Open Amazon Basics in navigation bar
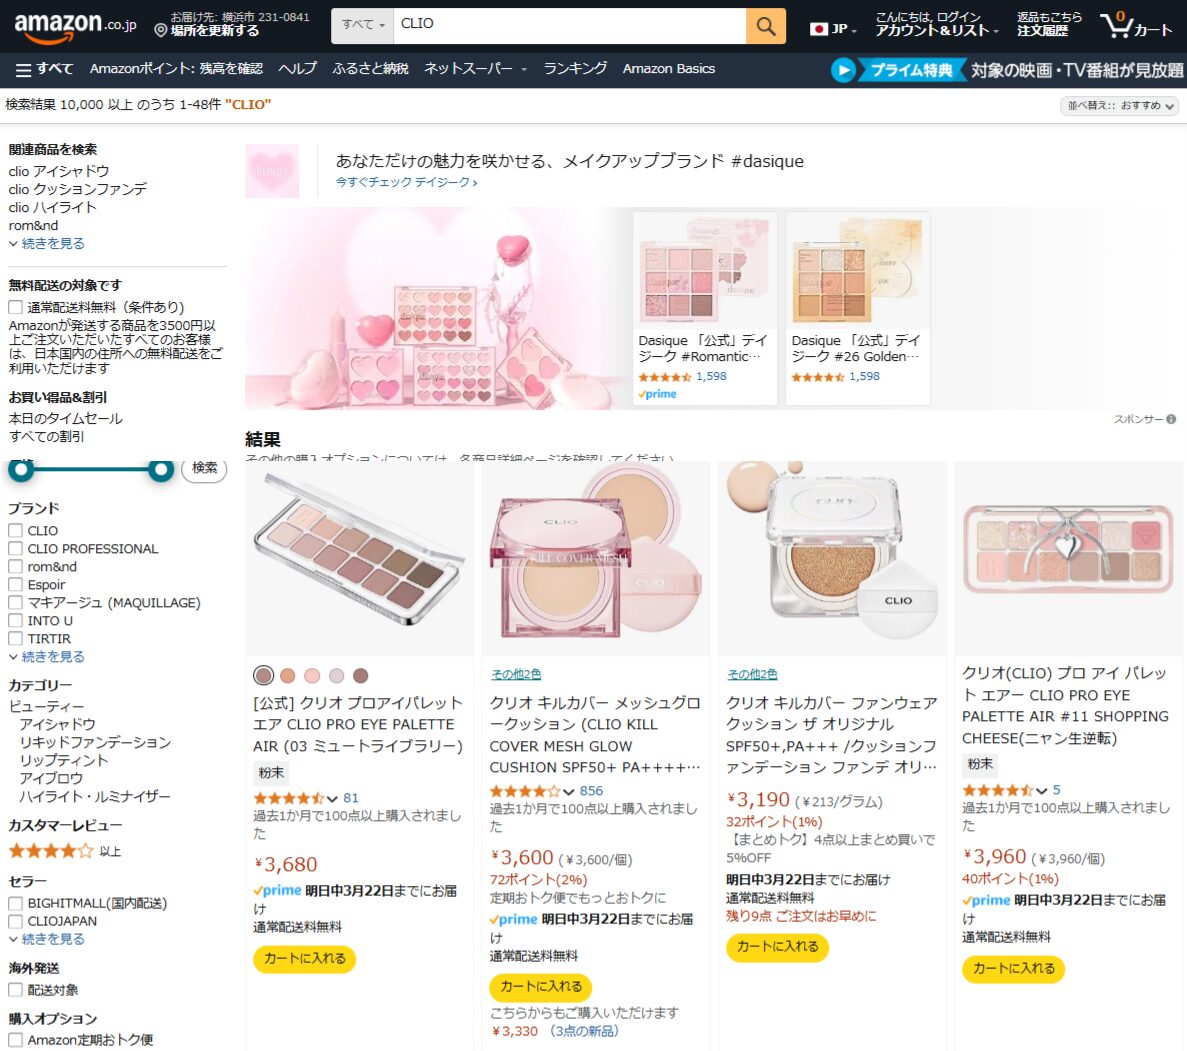 tap(668, 69)
